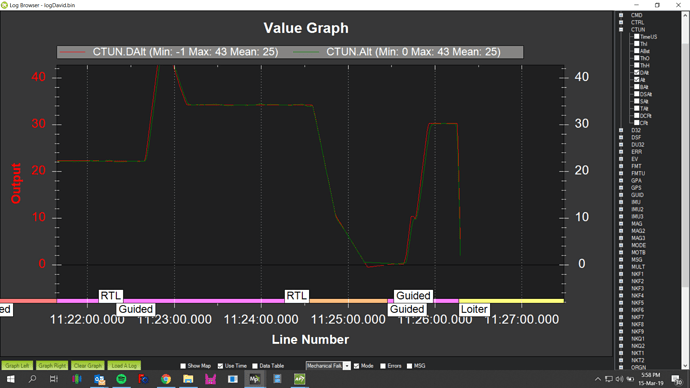Click the Graph Left button
Screen dimensions: 690x388
pyautogui.click(x=17, y=366)
